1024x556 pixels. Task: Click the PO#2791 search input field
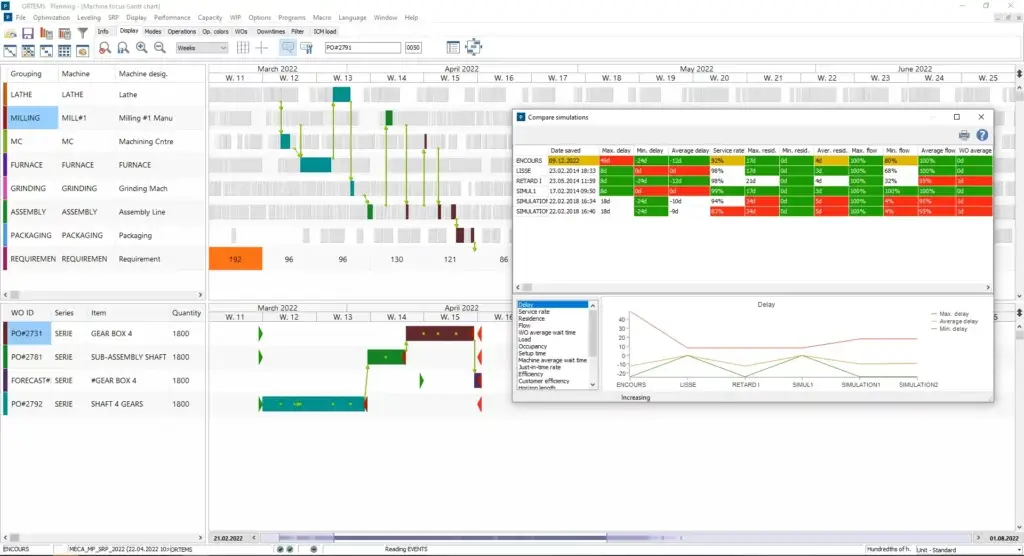point(361,48)
